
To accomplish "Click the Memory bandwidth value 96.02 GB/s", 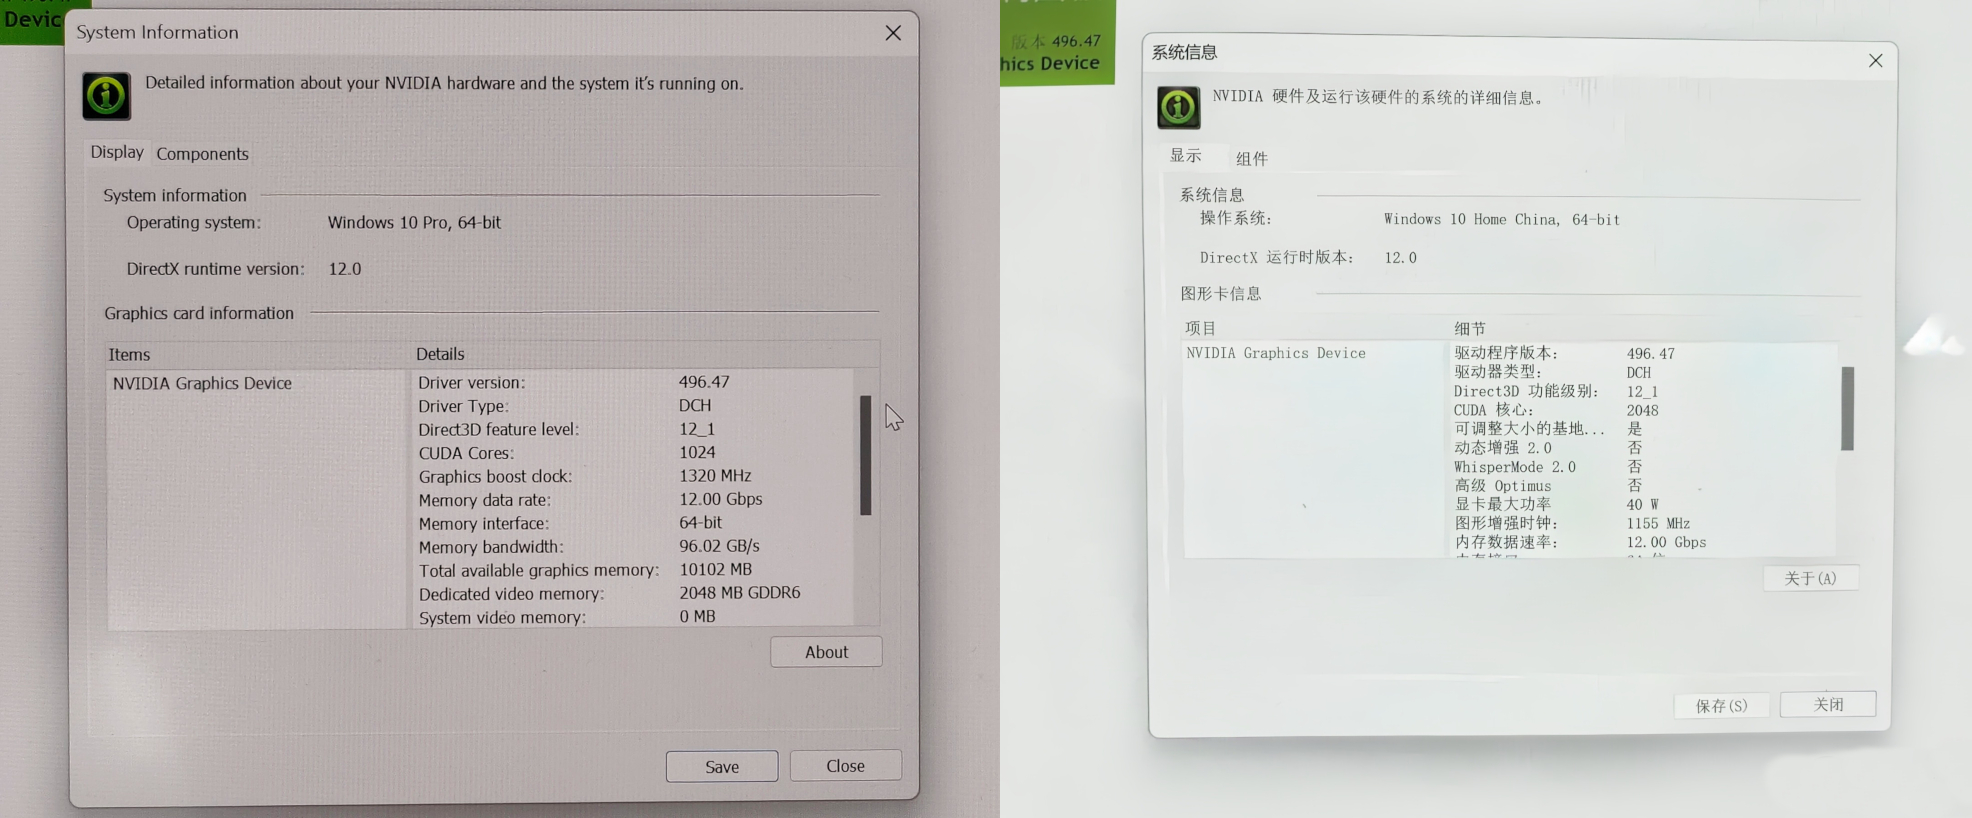I will point(719,546).
